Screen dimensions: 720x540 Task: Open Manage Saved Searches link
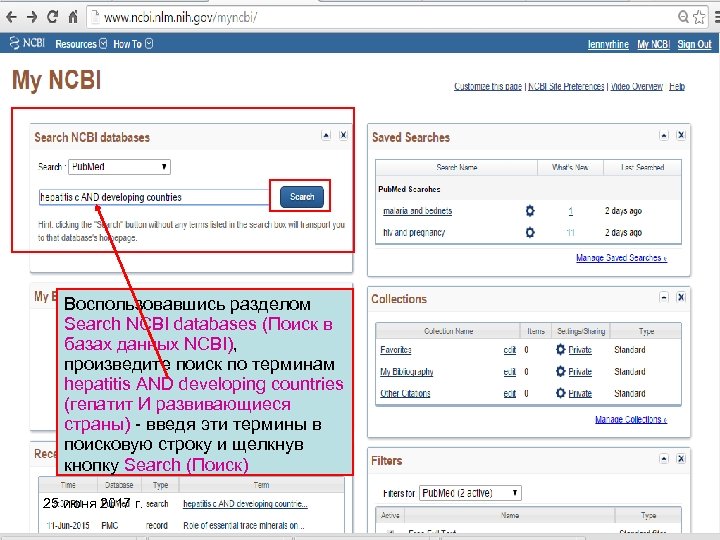(x=621, y=258)
